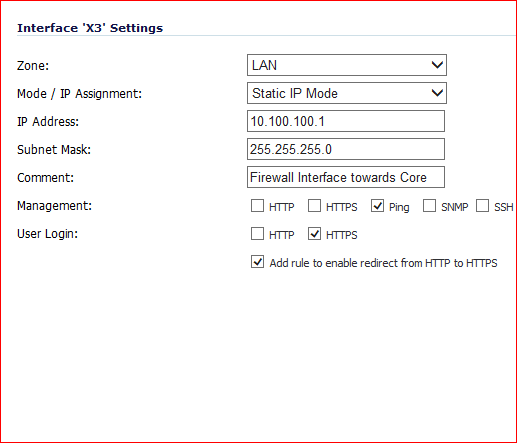The image size is (517, 443).
Task: Expand the Mode / IP Assignment dropdown
Action: point(347,93)
